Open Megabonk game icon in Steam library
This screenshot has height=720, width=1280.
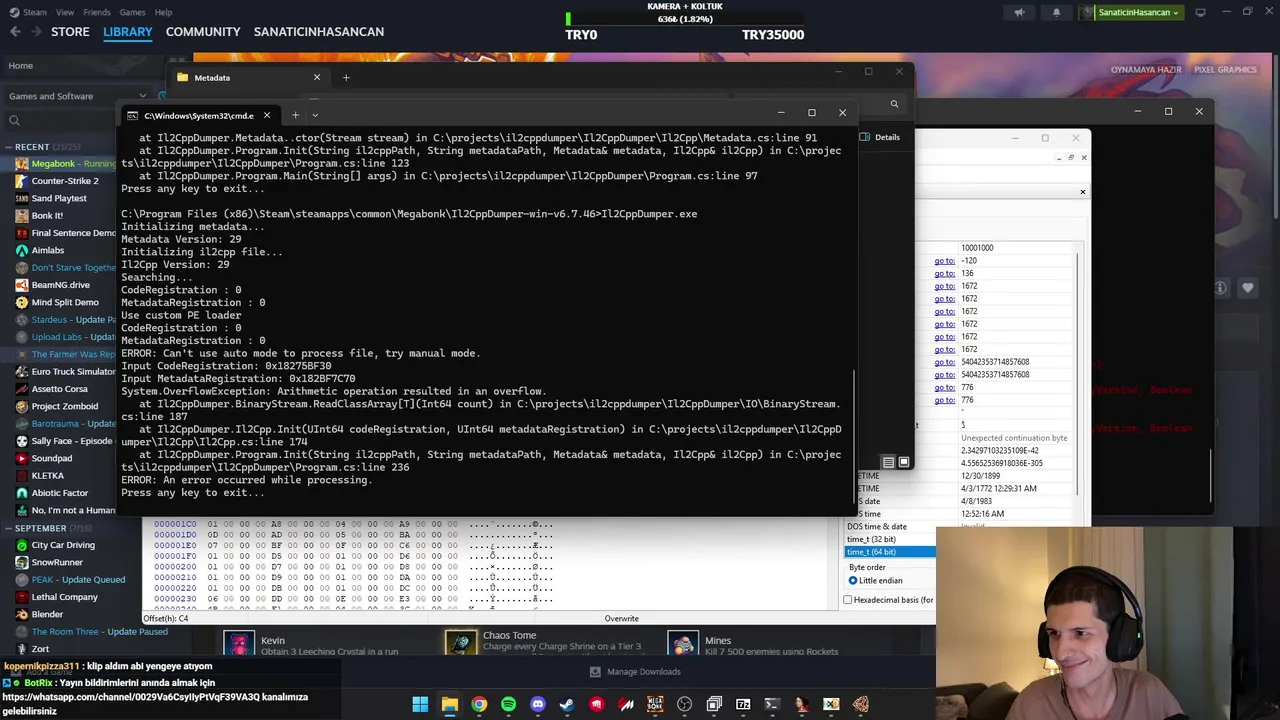pyautogui.click(x=21, y=163)
